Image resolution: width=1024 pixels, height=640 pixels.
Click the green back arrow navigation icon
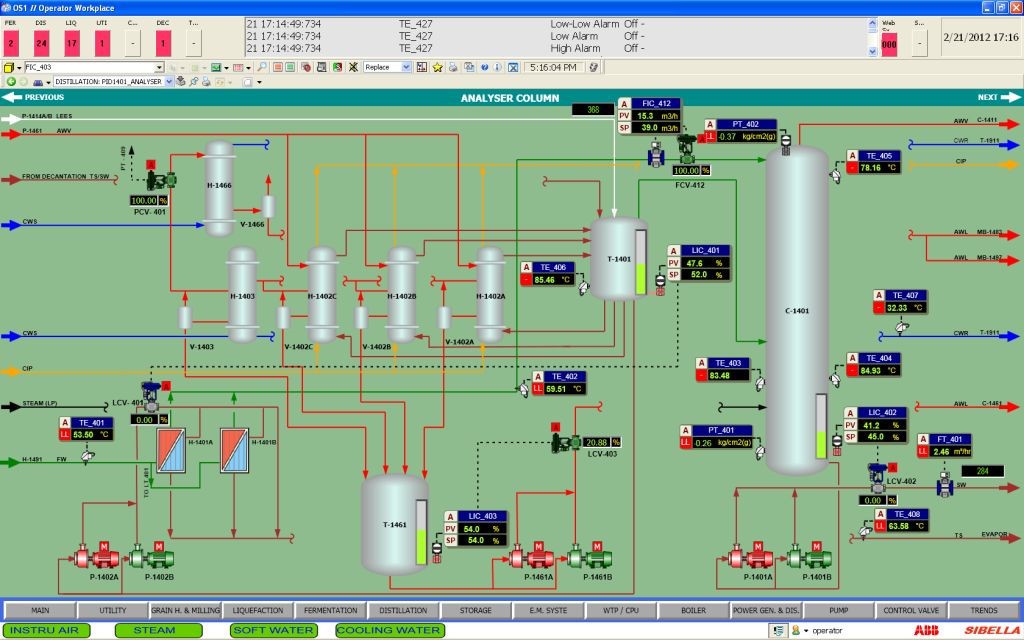pos(10,82)
